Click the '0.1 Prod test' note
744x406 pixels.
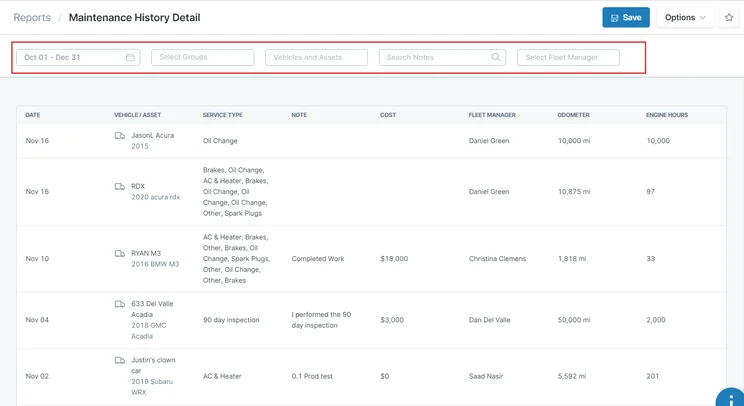(x=312, y=376)
